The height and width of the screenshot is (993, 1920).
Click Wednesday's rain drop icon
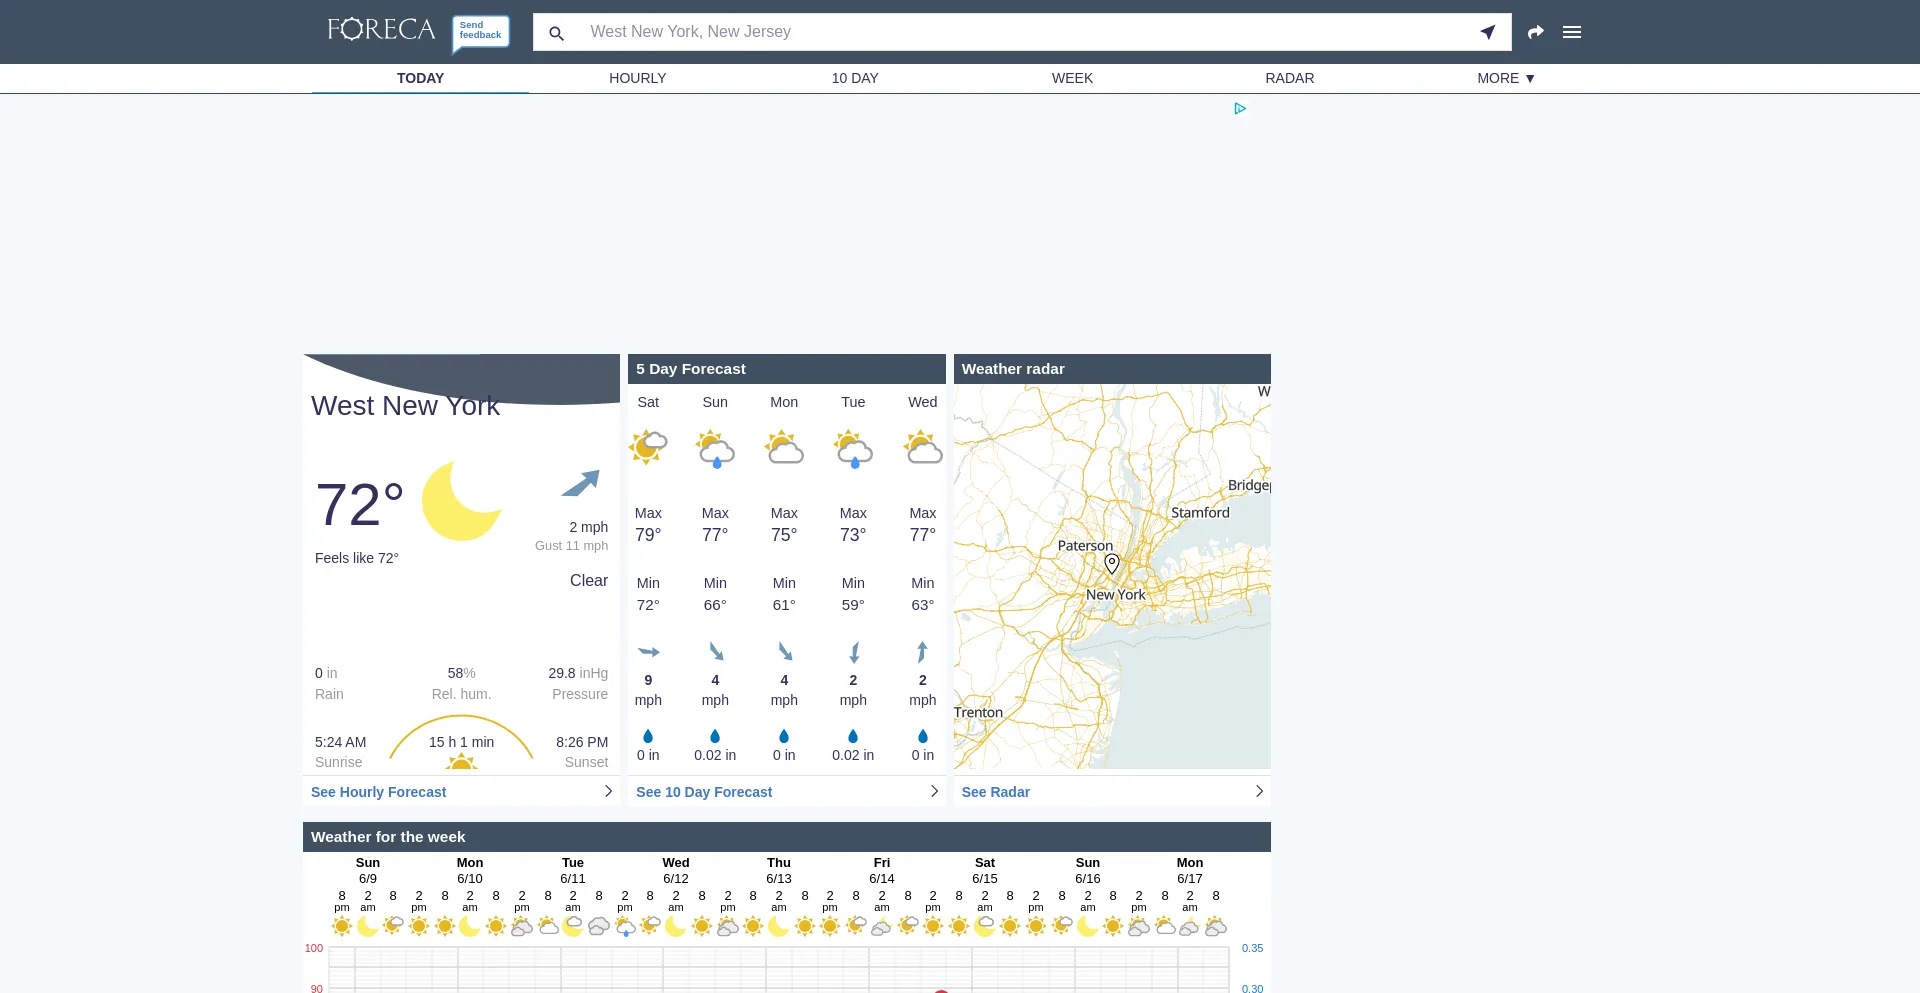click(923, 737)
